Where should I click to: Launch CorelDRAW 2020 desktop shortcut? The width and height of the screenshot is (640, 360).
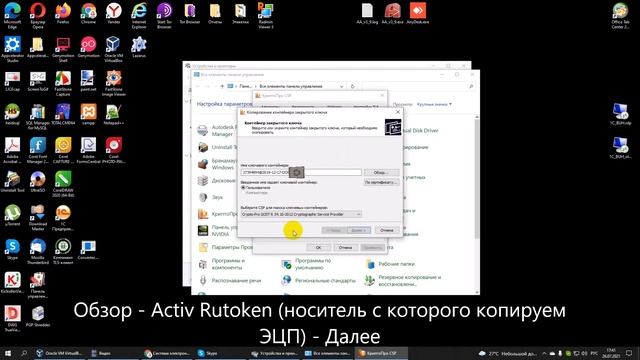pos(63,184)
